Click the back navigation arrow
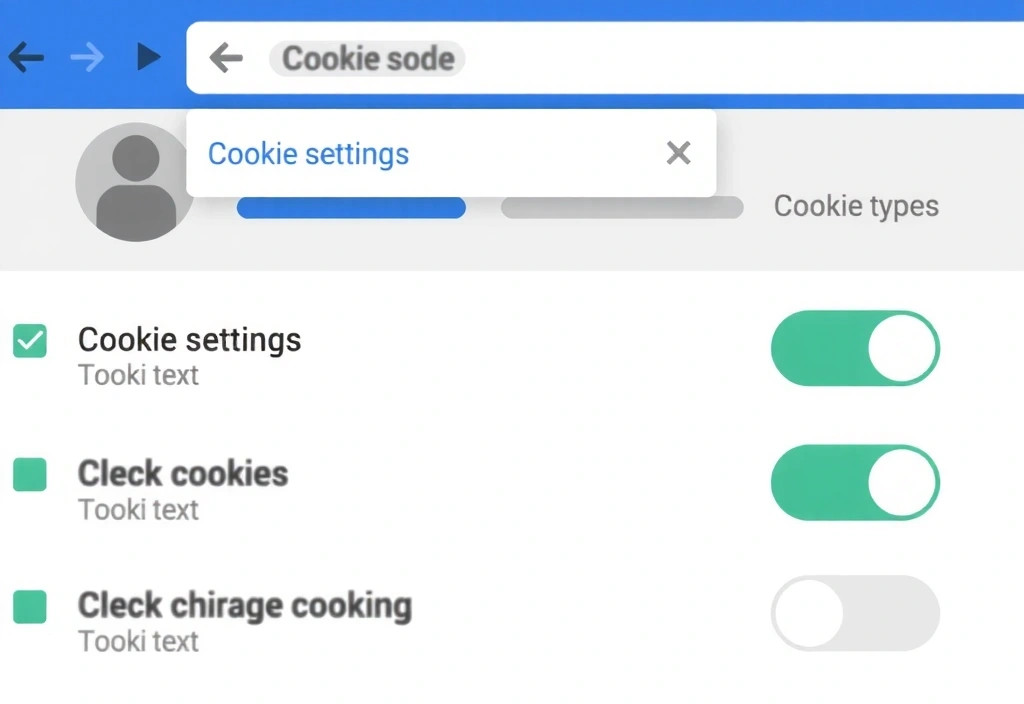Viewport: 1024px width, 704px height. tap(26, 57)
